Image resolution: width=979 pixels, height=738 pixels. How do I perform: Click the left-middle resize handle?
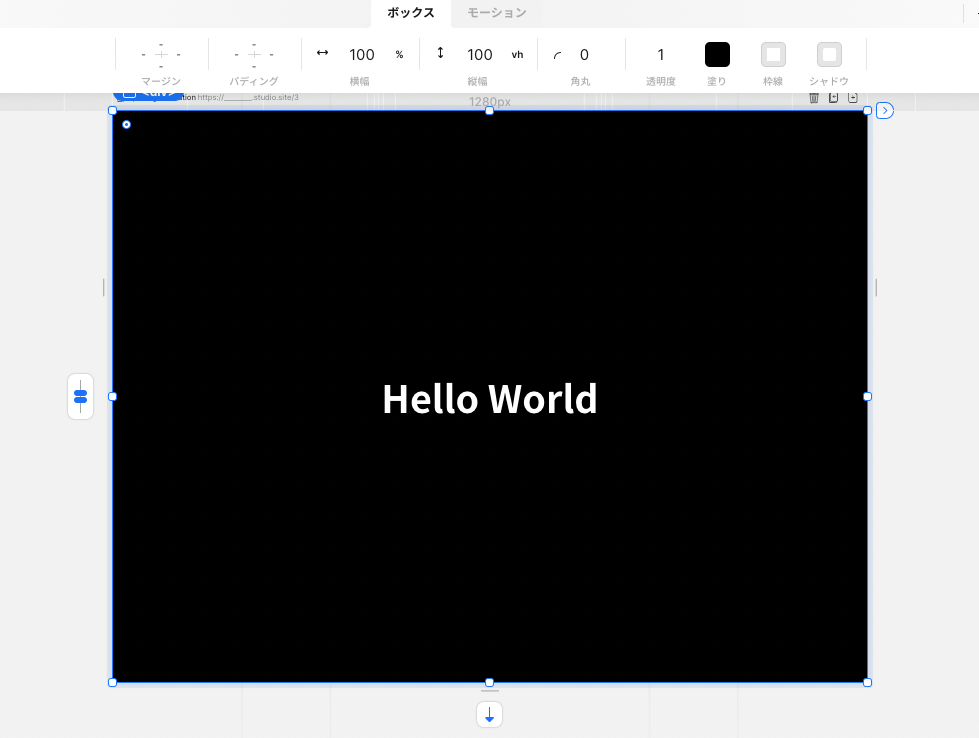pos(112,396)
